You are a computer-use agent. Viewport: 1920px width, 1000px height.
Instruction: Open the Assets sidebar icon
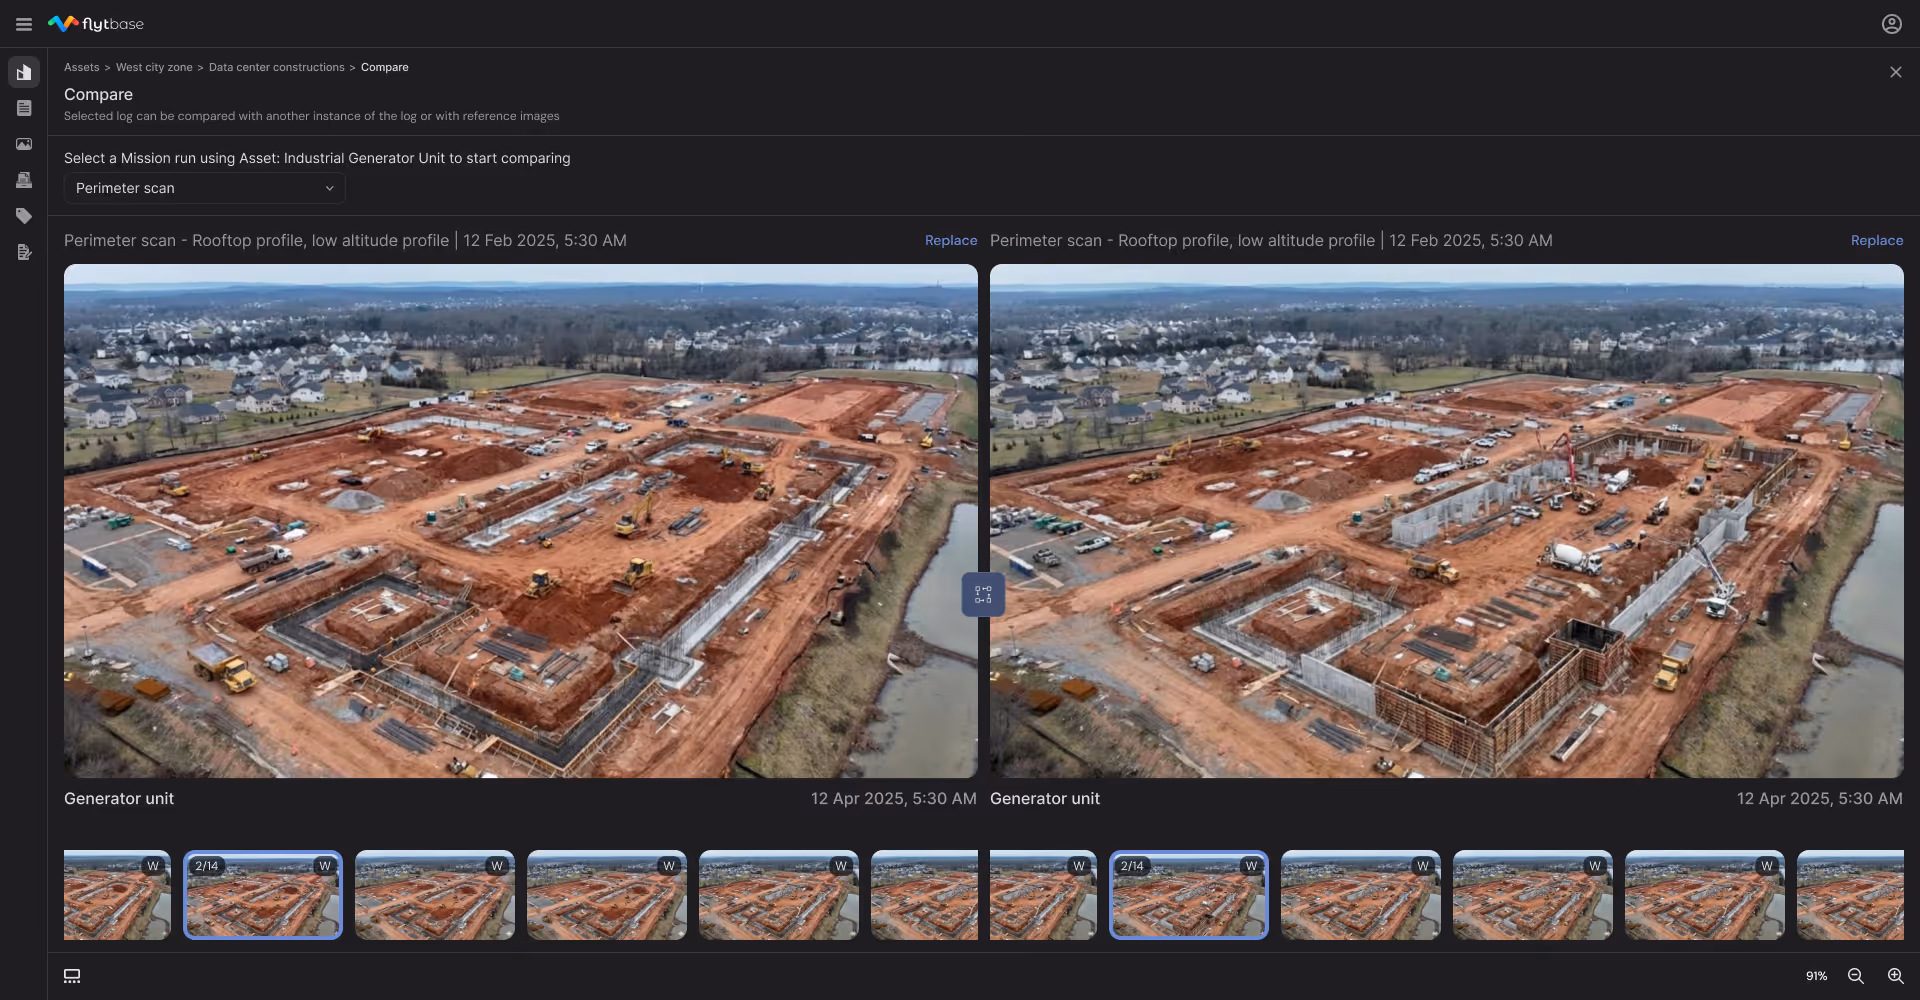point(24,72)
